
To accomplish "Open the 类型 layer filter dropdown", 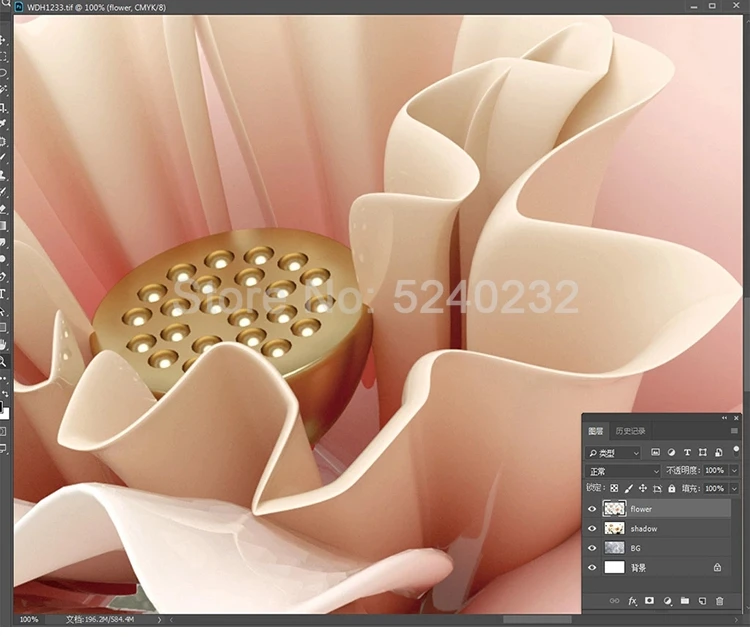I will click(x=613, y=453).
